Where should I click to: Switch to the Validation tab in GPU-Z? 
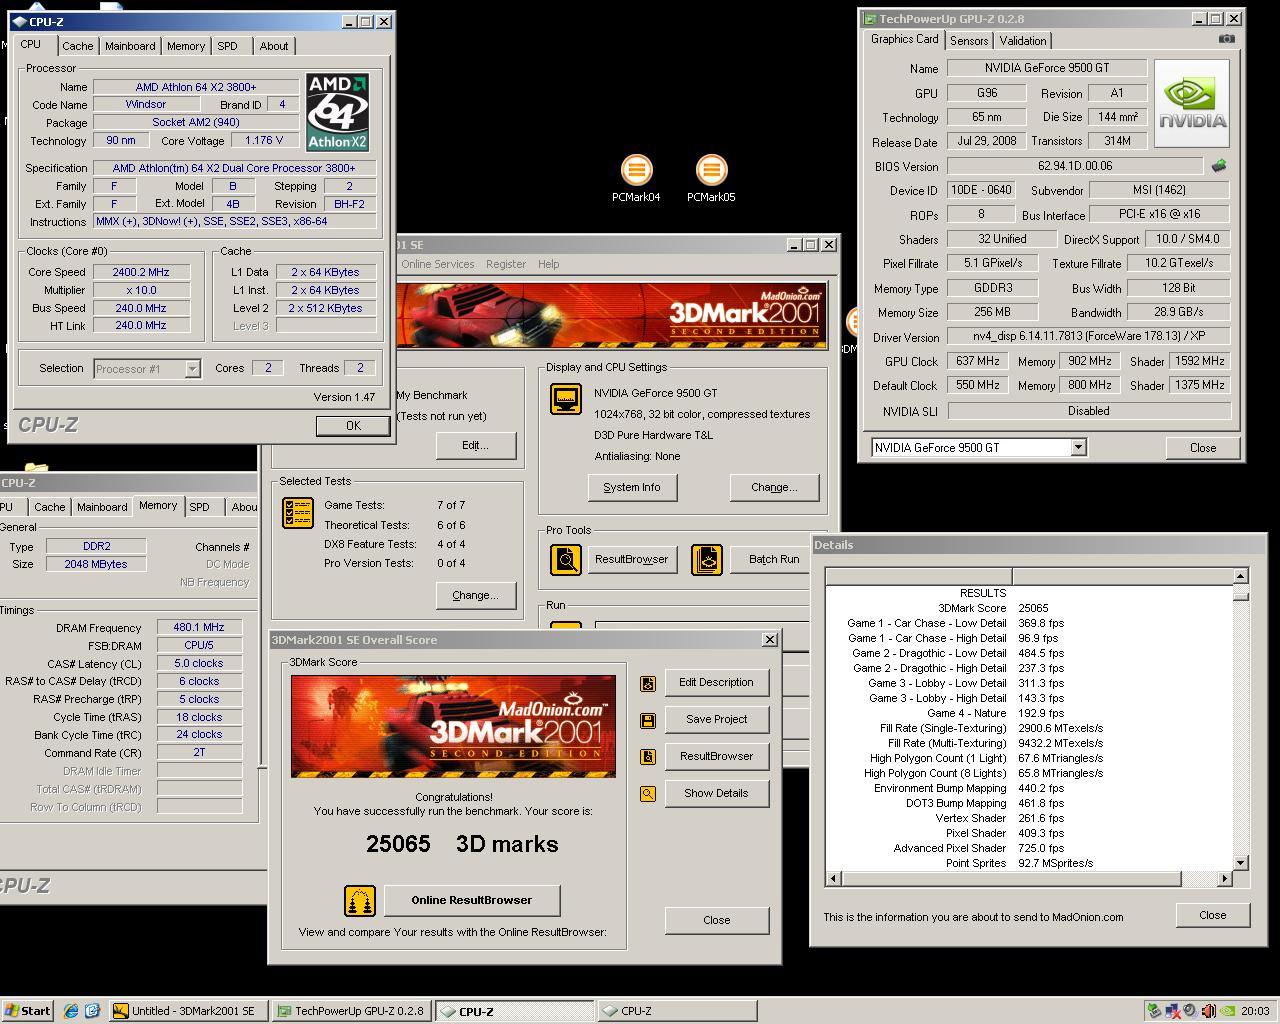(x=1023, y=41)
